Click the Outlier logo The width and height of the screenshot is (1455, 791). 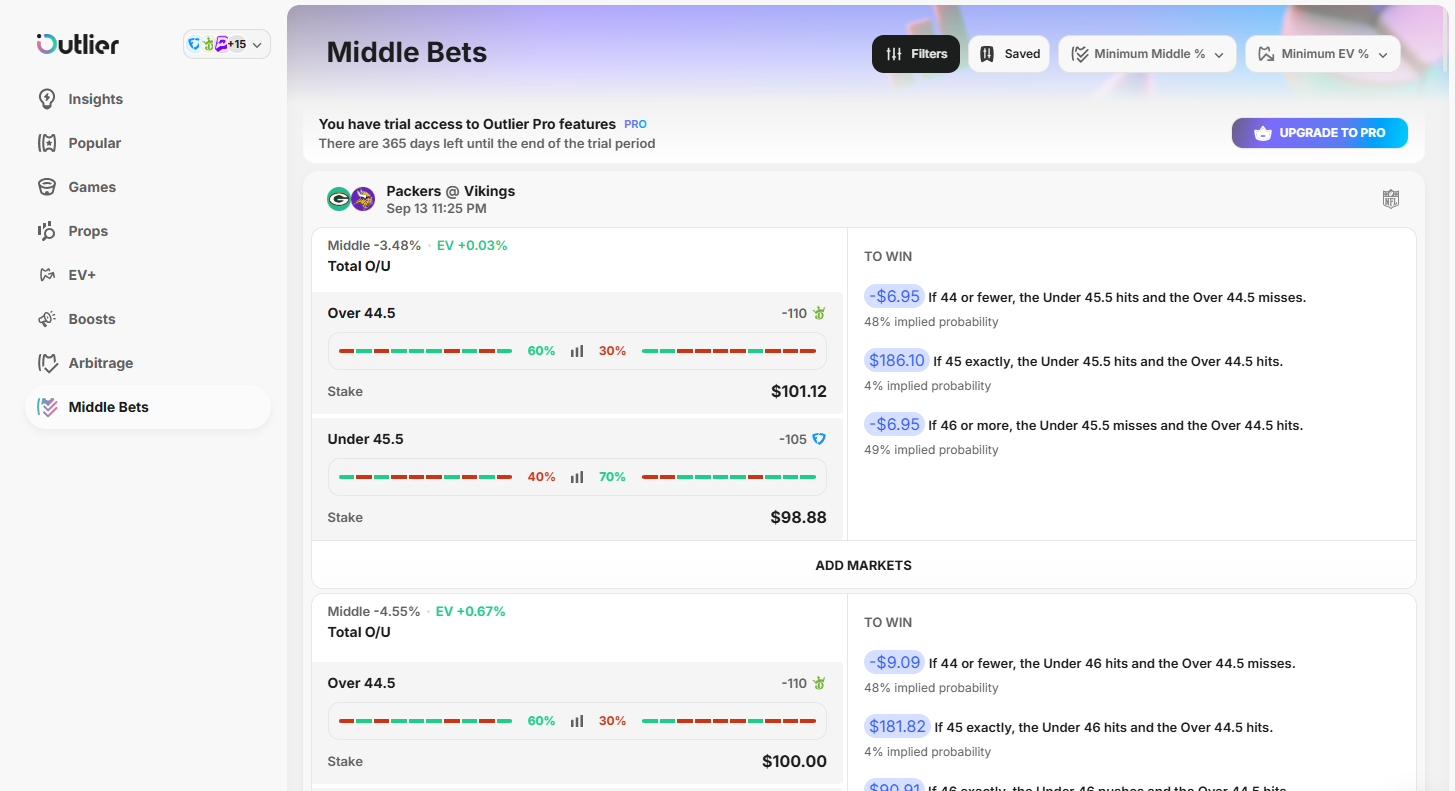point(78,44)
